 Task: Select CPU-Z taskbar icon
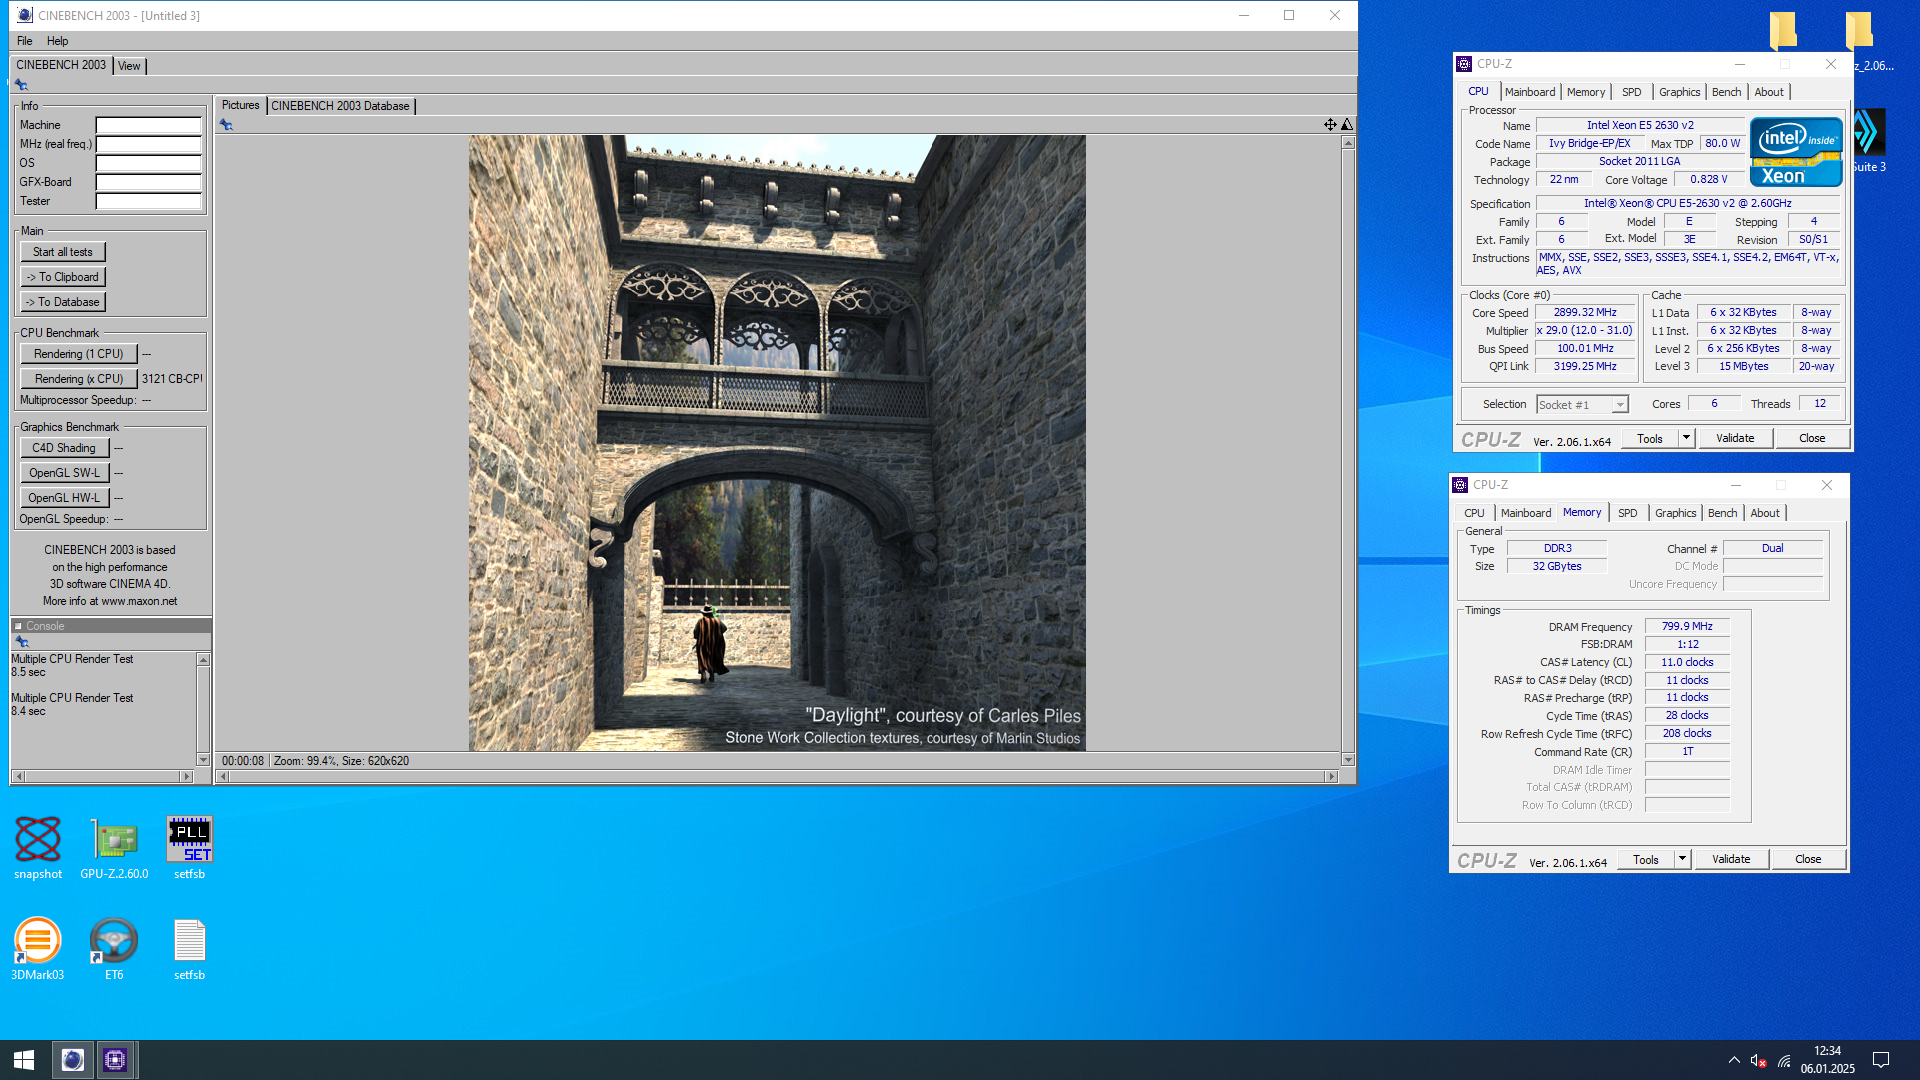(x=116, y=1060)
